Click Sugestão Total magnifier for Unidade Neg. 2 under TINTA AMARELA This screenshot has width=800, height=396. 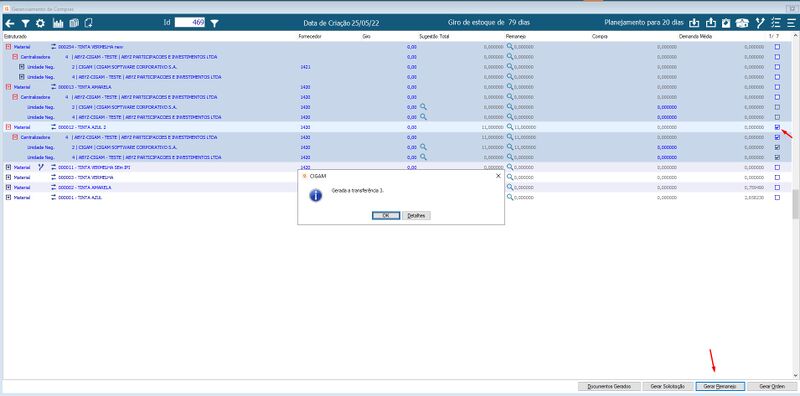click(423, 107)
